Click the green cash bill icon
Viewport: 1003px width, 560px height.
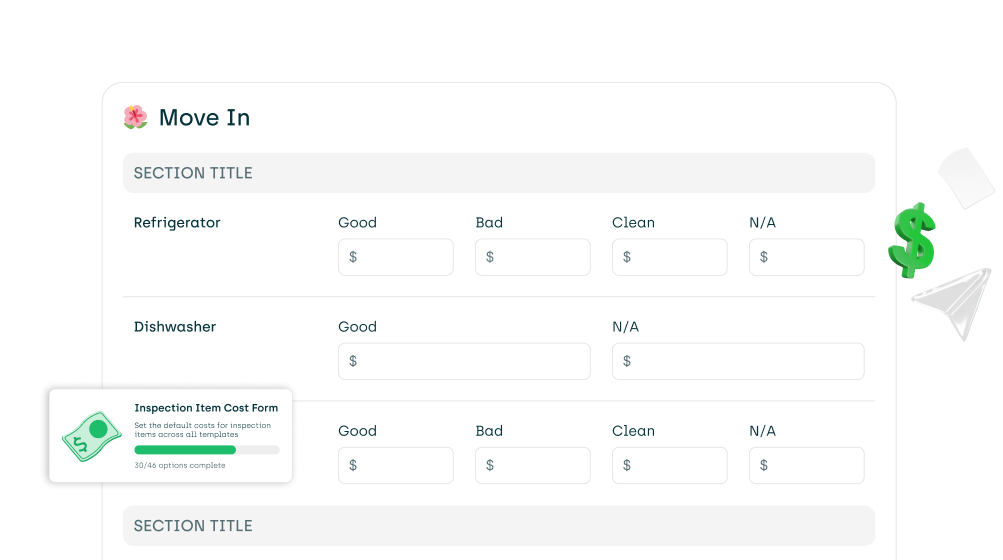pyautogui.click(x=92, y=436)
